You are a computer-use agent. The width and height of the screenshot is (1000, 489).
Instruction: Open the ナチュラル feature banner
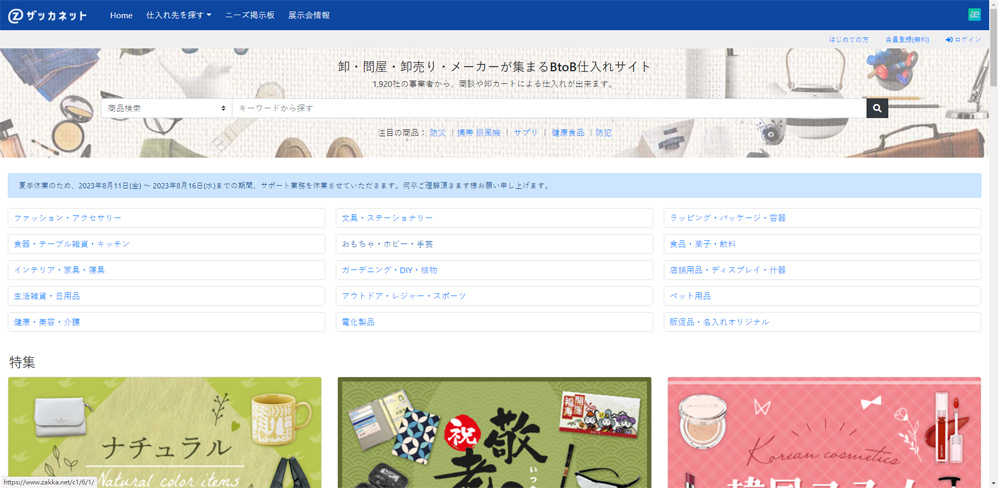165,432
